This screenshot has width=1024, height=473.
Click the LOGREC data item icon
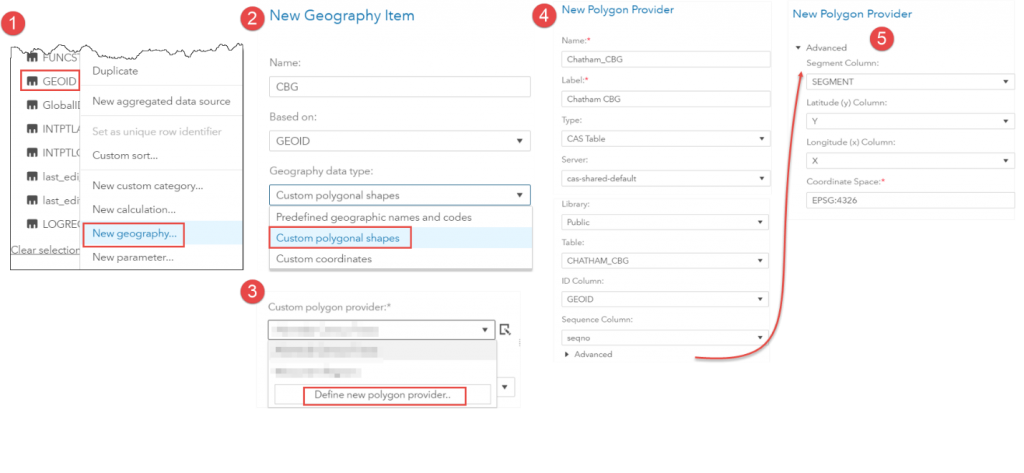[x=31, y=224]
